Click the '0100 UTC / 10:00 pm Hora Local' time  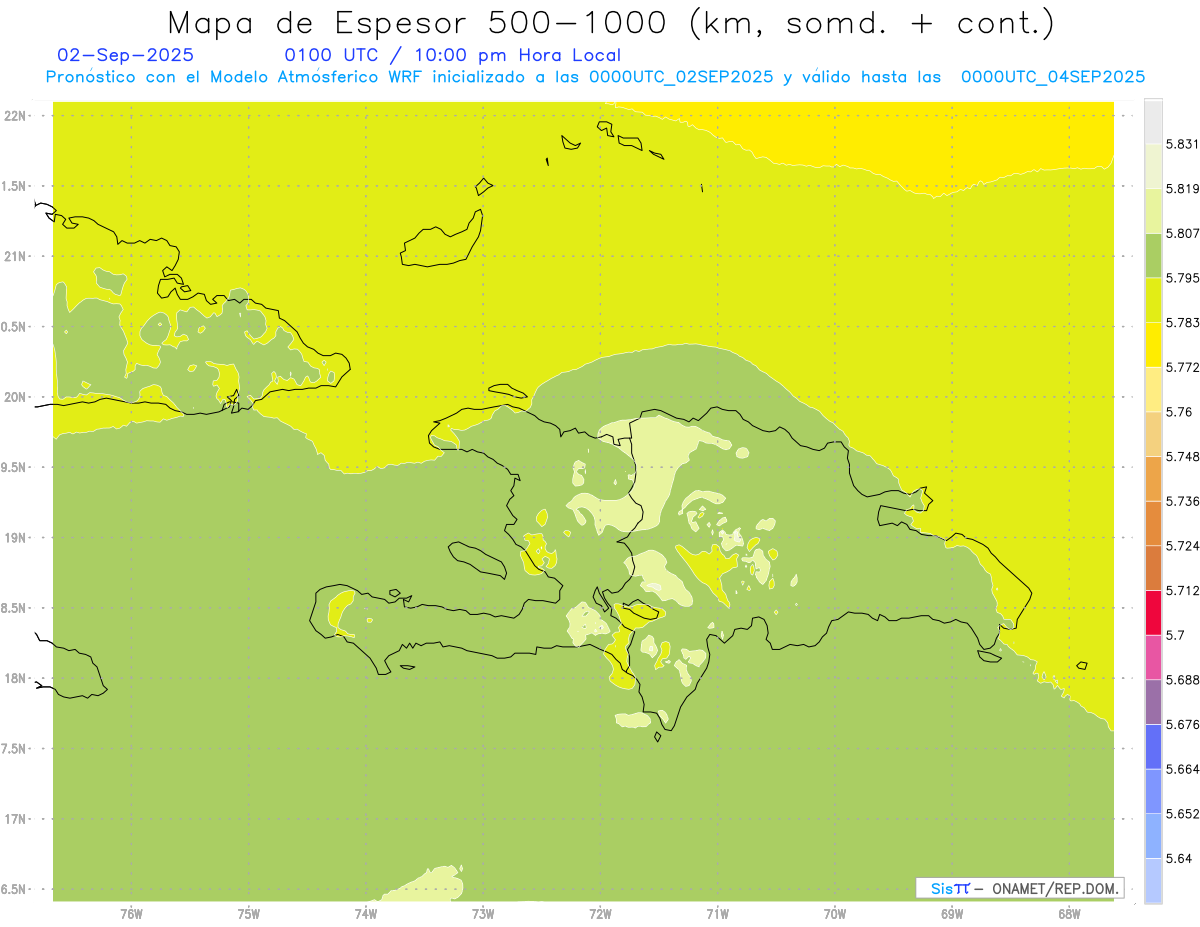pyautogui.click(x=453, y=55)
